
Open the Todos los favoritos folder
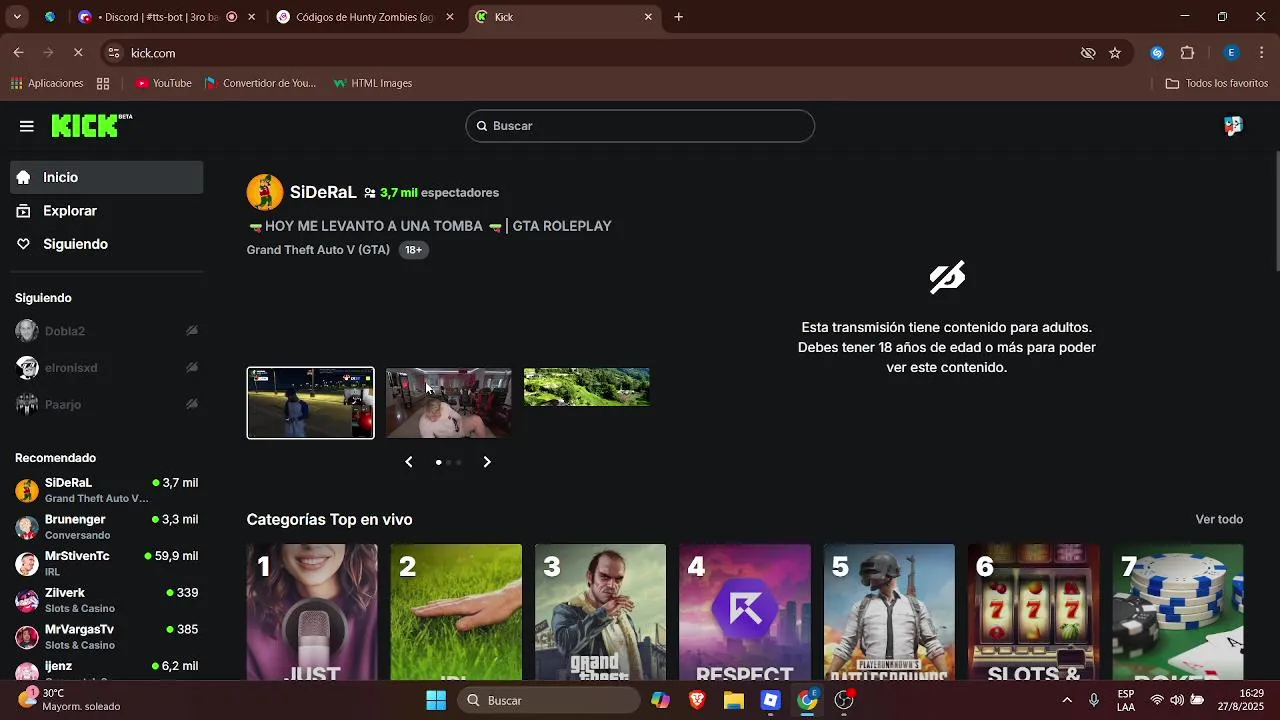(x=1217, y=83)
